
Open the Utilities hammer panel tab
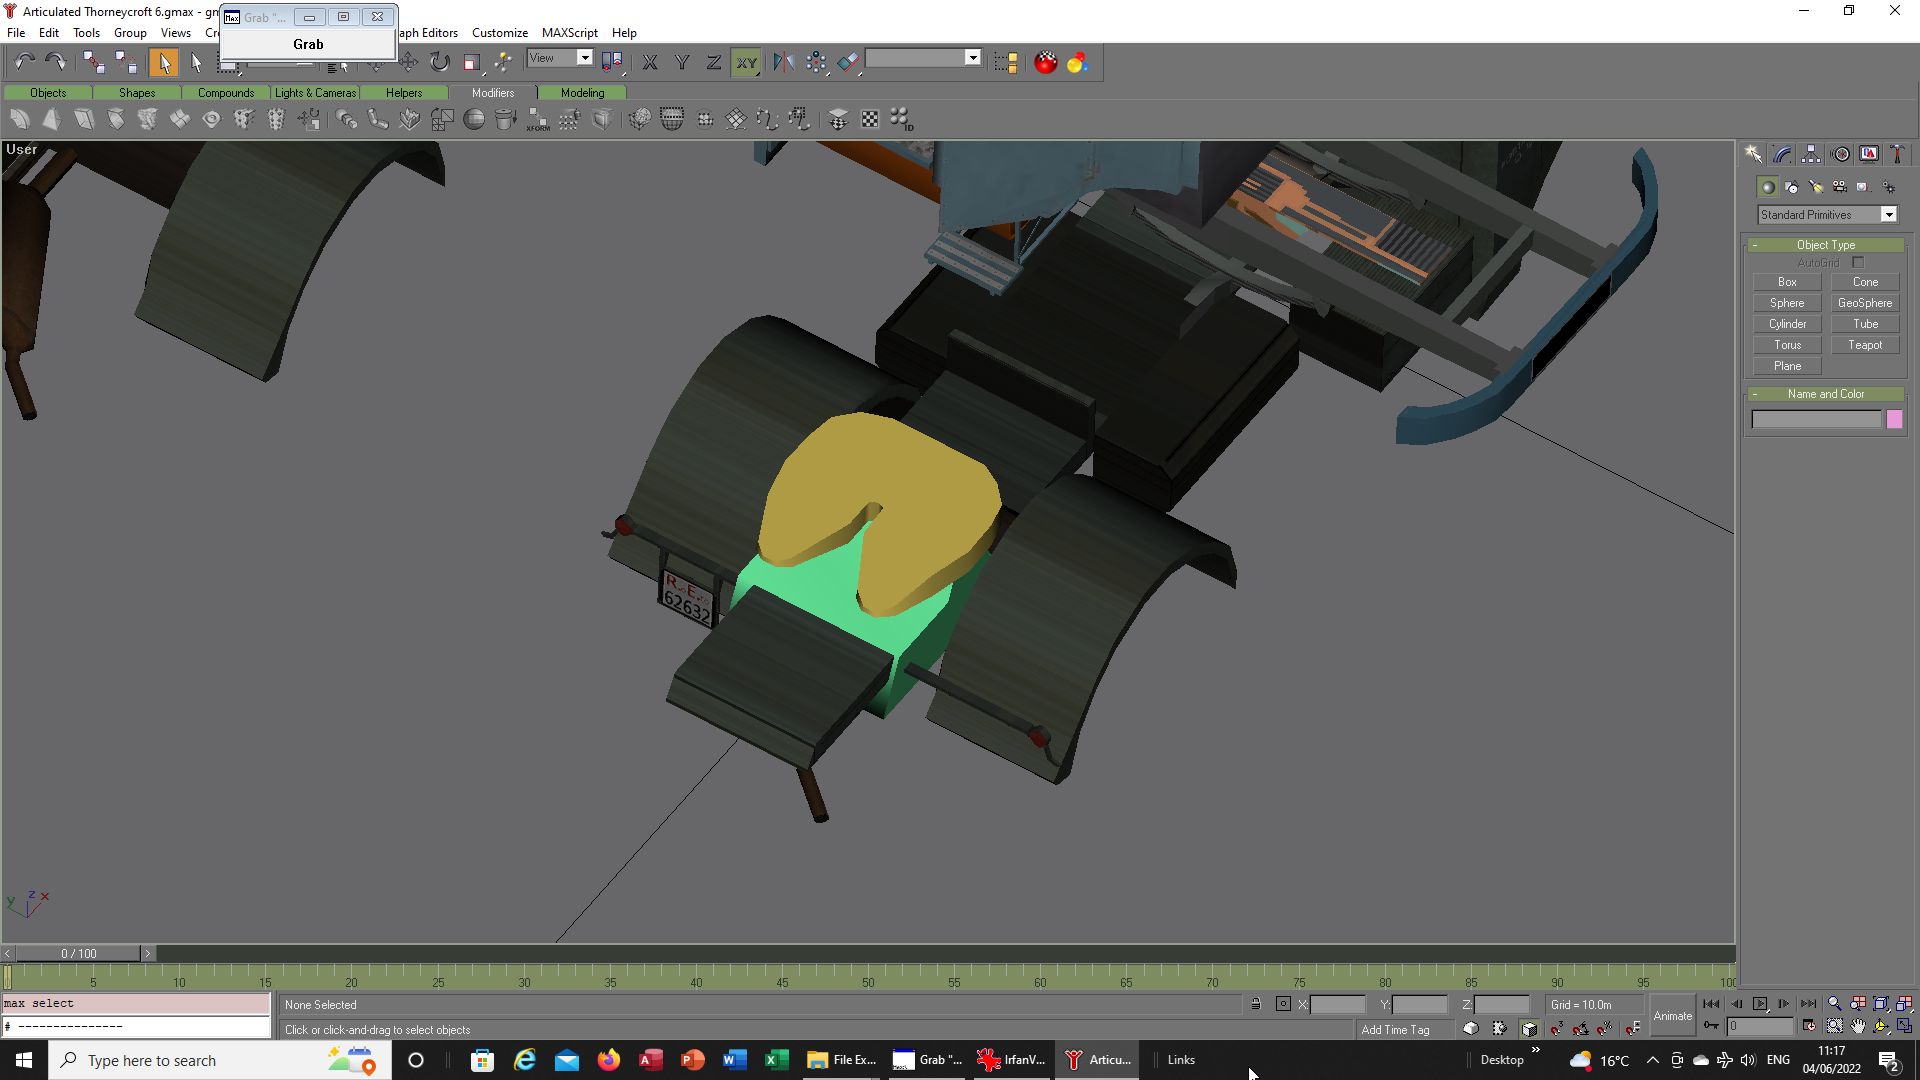click(x=1897, y=154)
